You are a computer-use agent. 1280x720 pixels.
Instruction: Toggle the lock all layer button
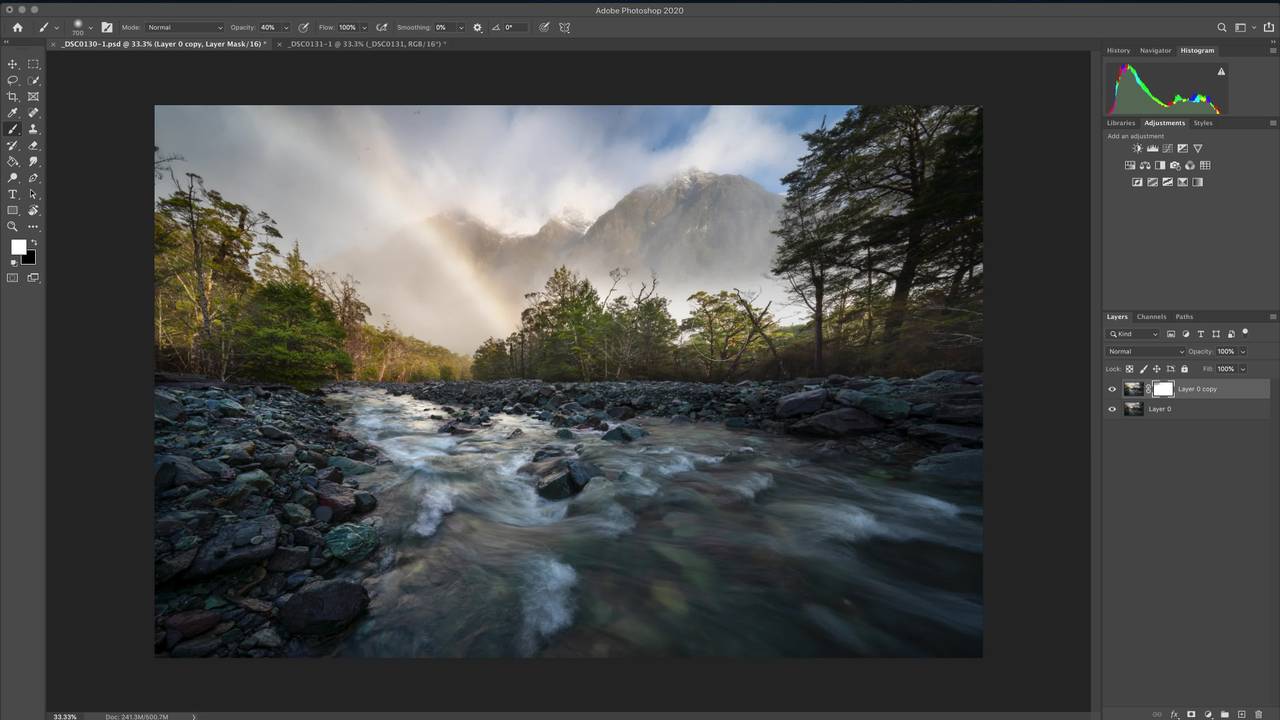coord(1185,369)
